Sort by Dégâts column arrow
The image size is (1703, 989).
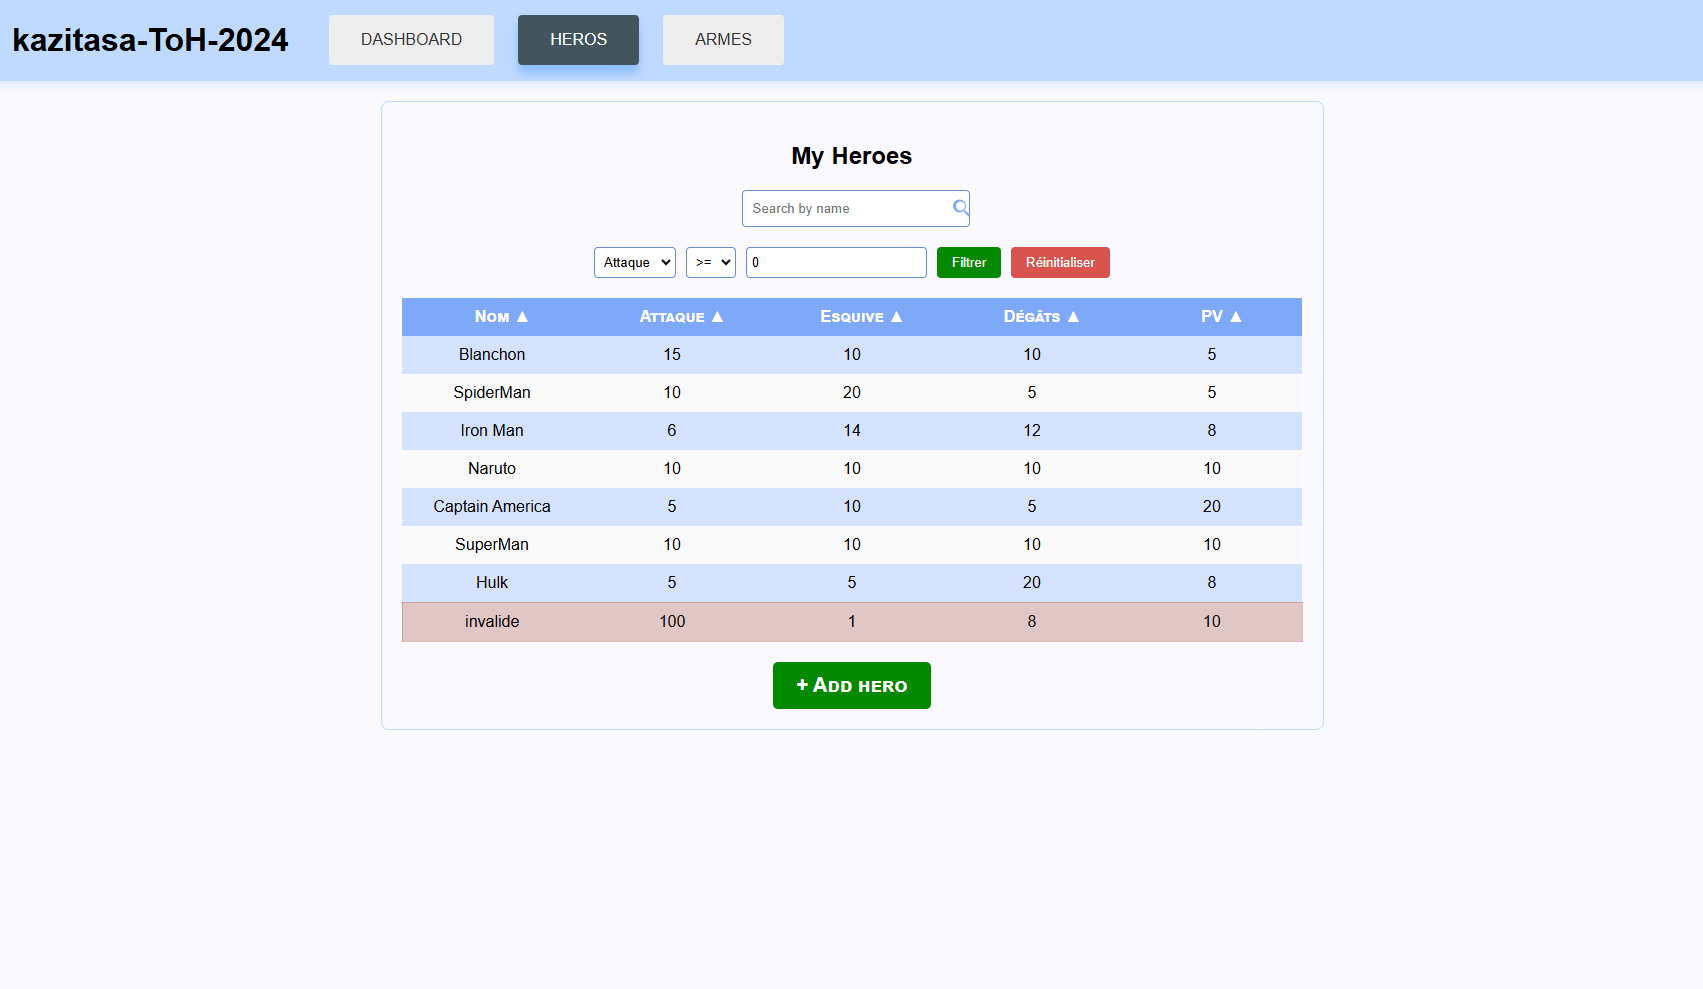coord(1073,316)
